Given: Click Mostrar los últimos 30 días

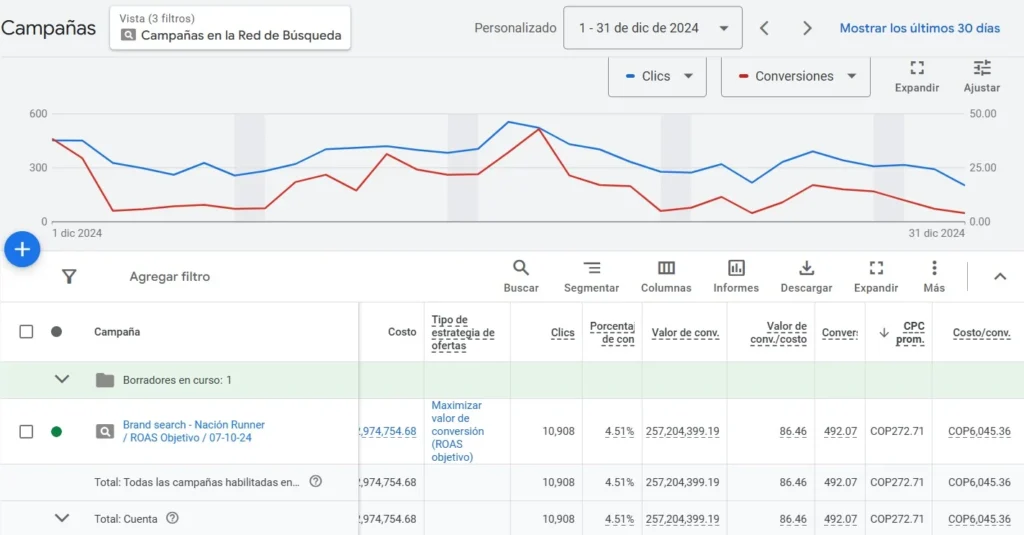Looking at the screenshot, I should pyautogui.click(x=919, y=28).
